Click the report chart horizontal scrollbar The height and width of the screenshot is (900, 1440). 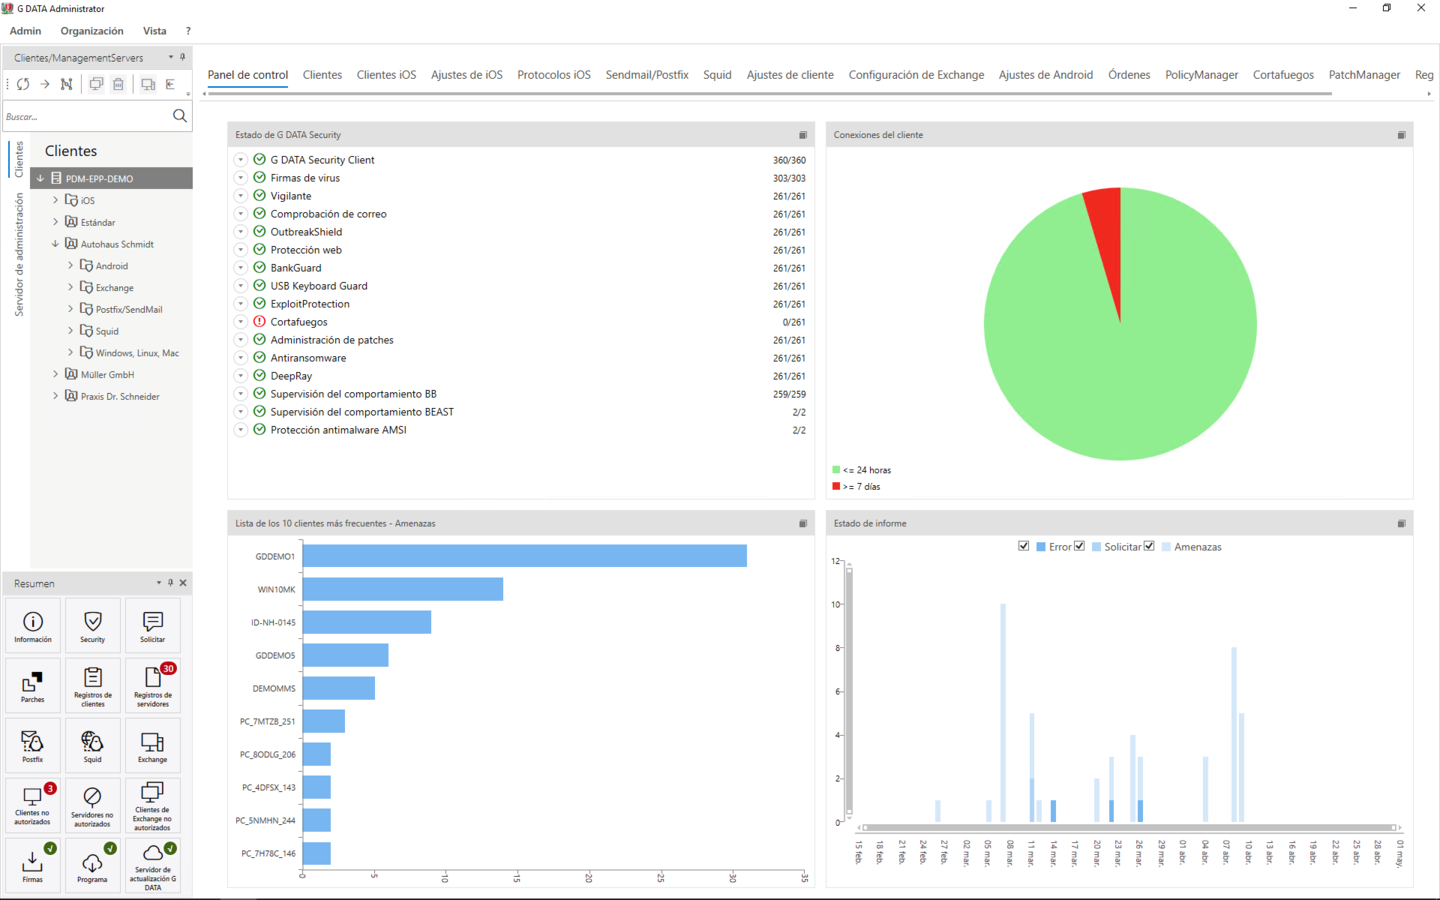(x=1128, y=828)
